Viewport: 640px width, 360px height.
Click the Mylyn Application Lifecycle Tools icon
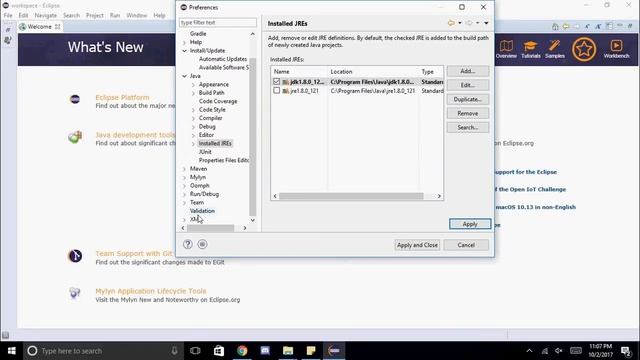coord(74,293)
